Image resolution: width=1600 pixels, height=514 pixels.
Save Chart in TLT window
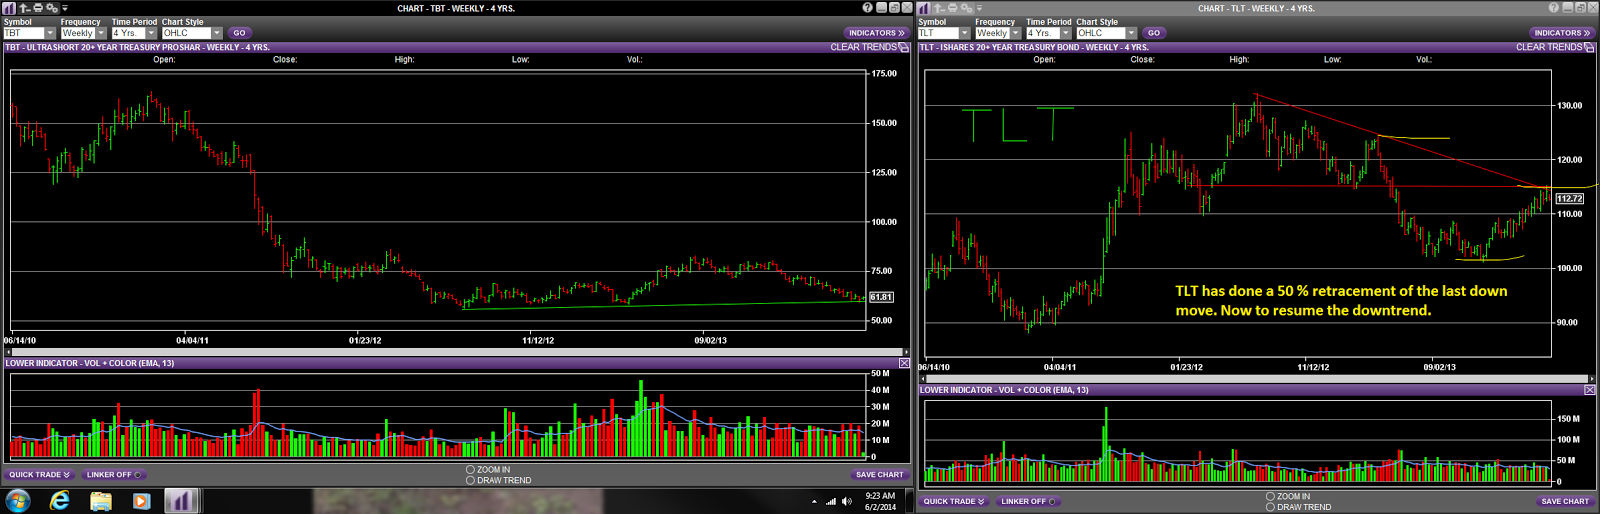[1565, 502]
